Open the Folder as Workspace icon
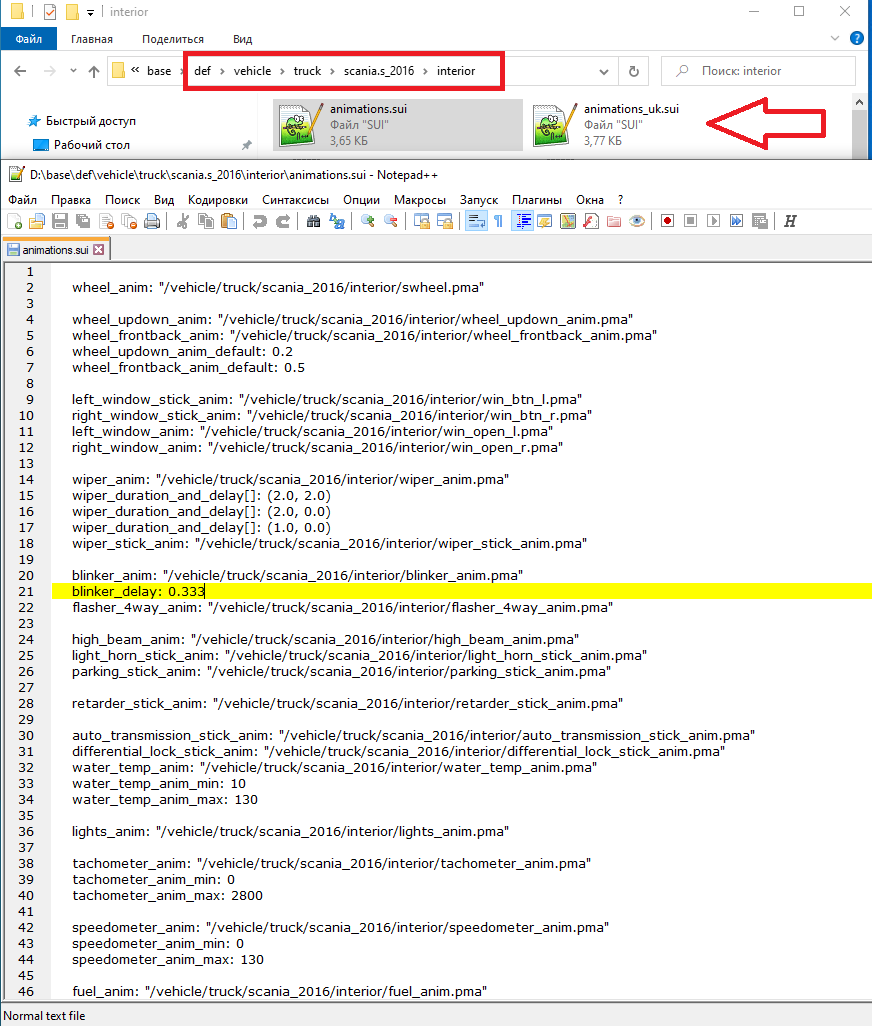The width and height of the screenshot is (872, 1026). (x=614, y=221)
